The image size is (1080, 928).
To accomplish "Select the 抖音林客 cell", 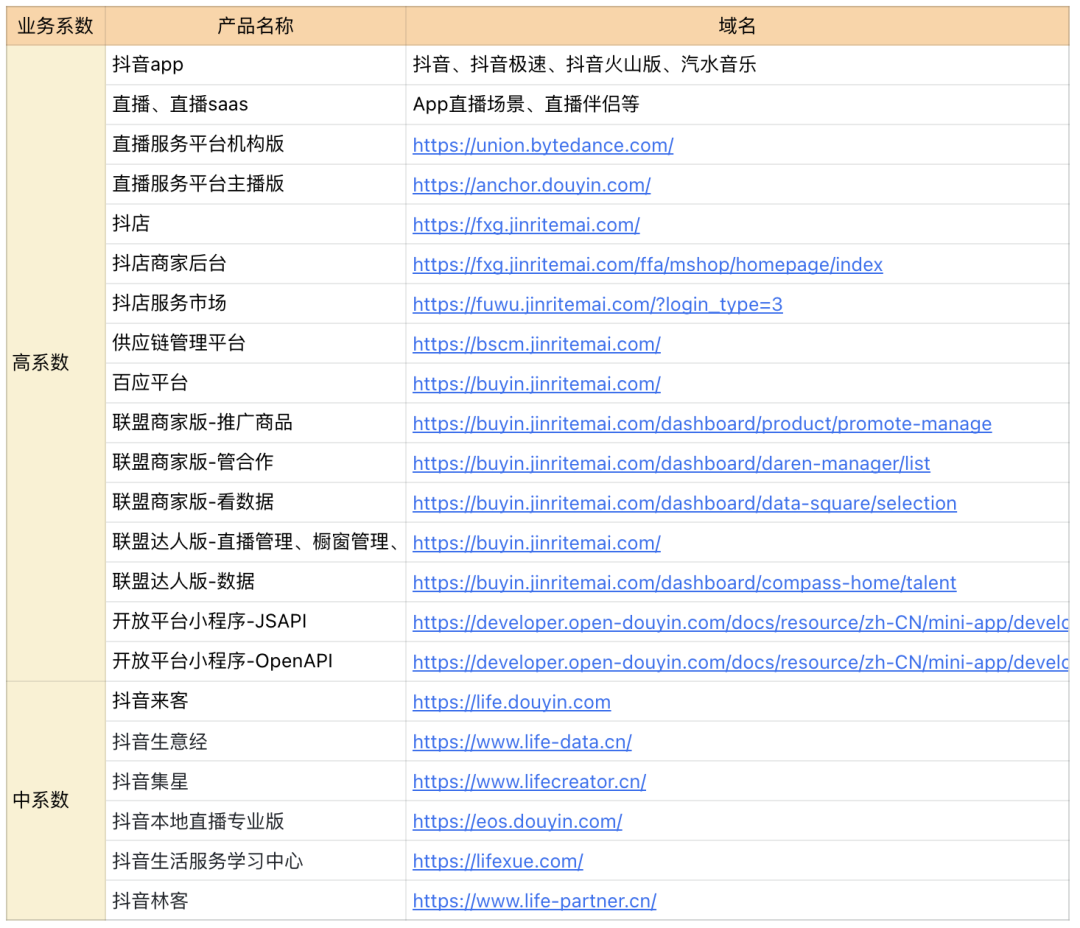I will [256, 900].
